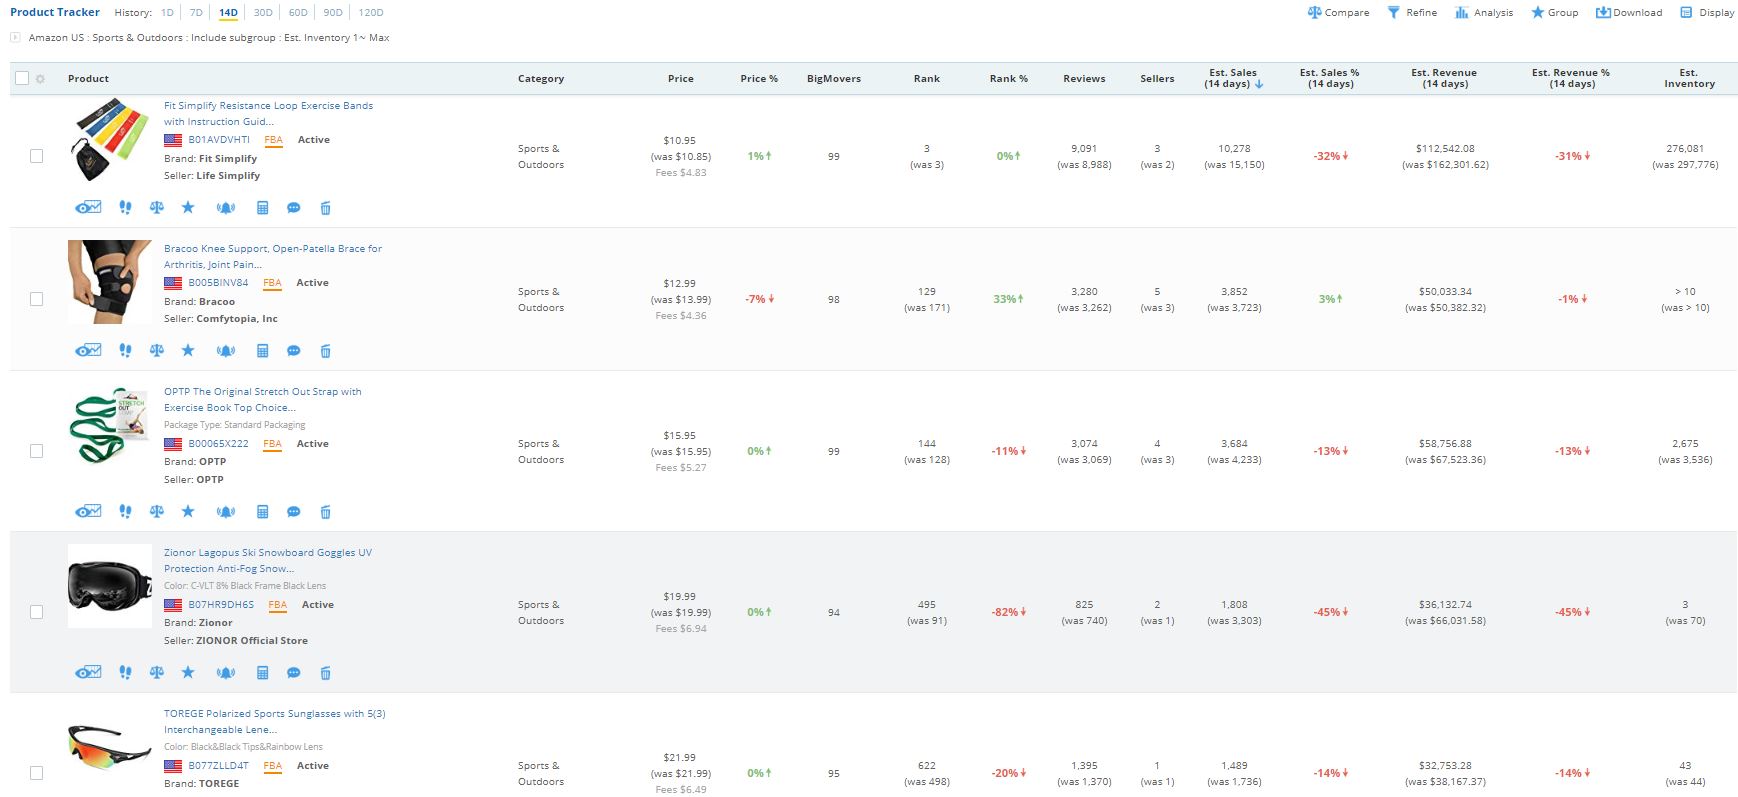Delete OPTP Stretch Out Strap with trash icon
1738x797 pixels.
point(325,512)
